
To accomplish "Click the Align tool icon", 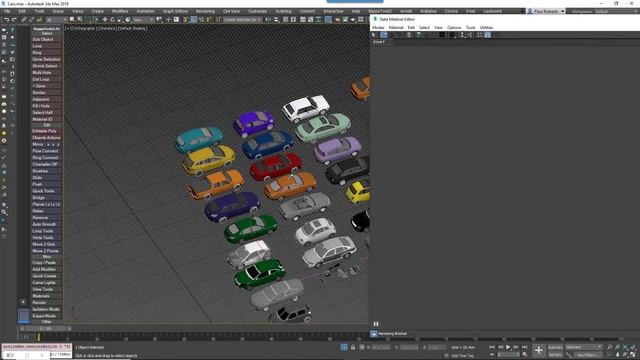I will pos(276,20).
